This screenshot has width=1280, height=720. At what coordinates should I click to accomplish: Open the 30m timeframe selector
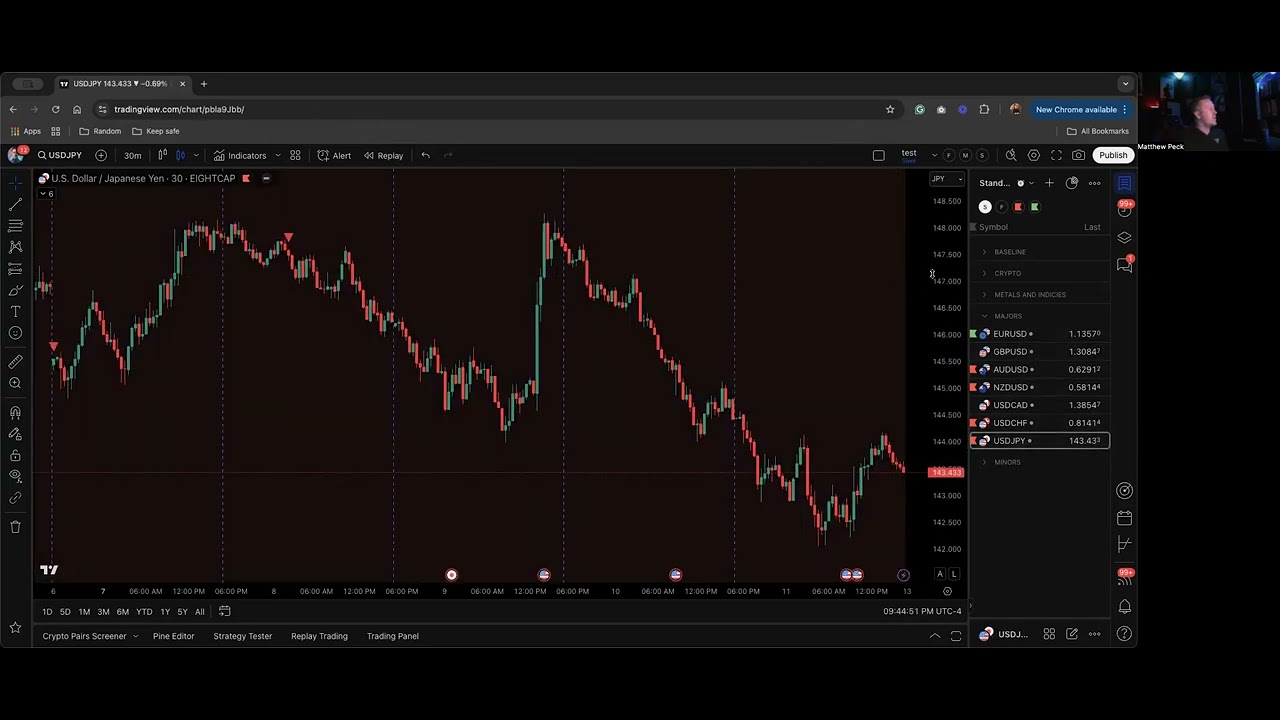(132, 155)
